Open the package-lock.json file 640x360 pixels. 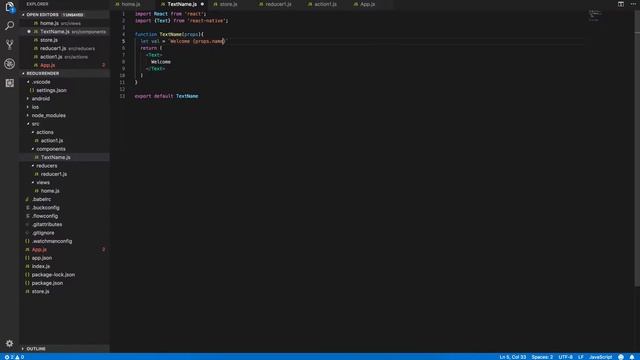(x=64, y=275)
